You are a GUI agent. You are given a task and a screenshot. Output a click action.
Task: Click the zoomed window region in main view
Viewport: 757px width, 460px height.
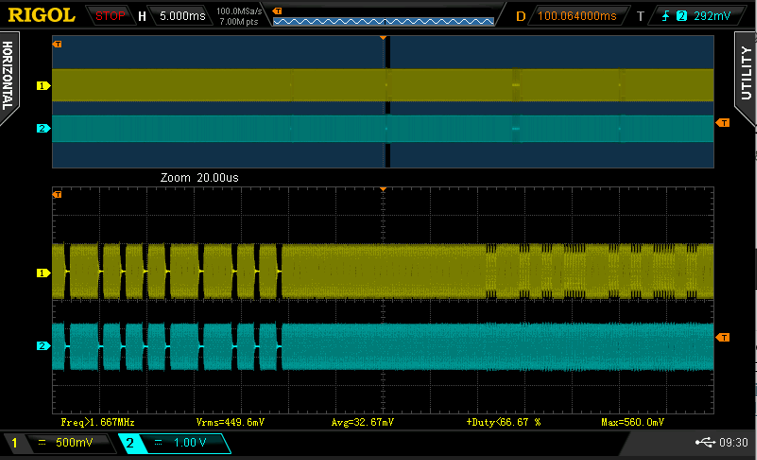coord(387,101)
